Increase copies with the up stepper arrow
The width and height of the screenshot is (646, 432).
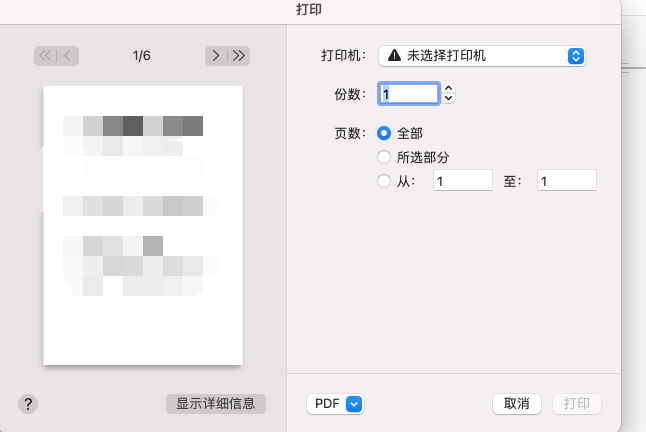pyautogui.click(x=449, y=89)
